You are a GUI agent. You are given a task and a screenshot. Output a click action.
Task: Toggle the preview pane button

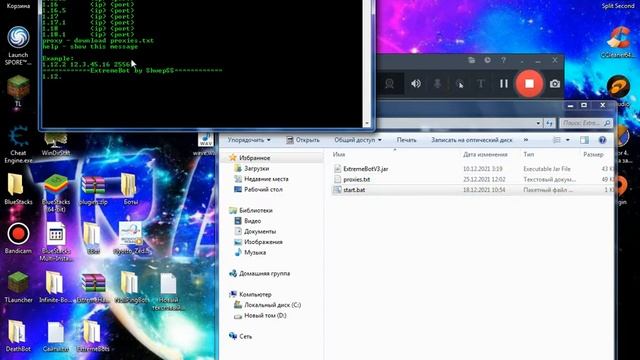(584, 140)
